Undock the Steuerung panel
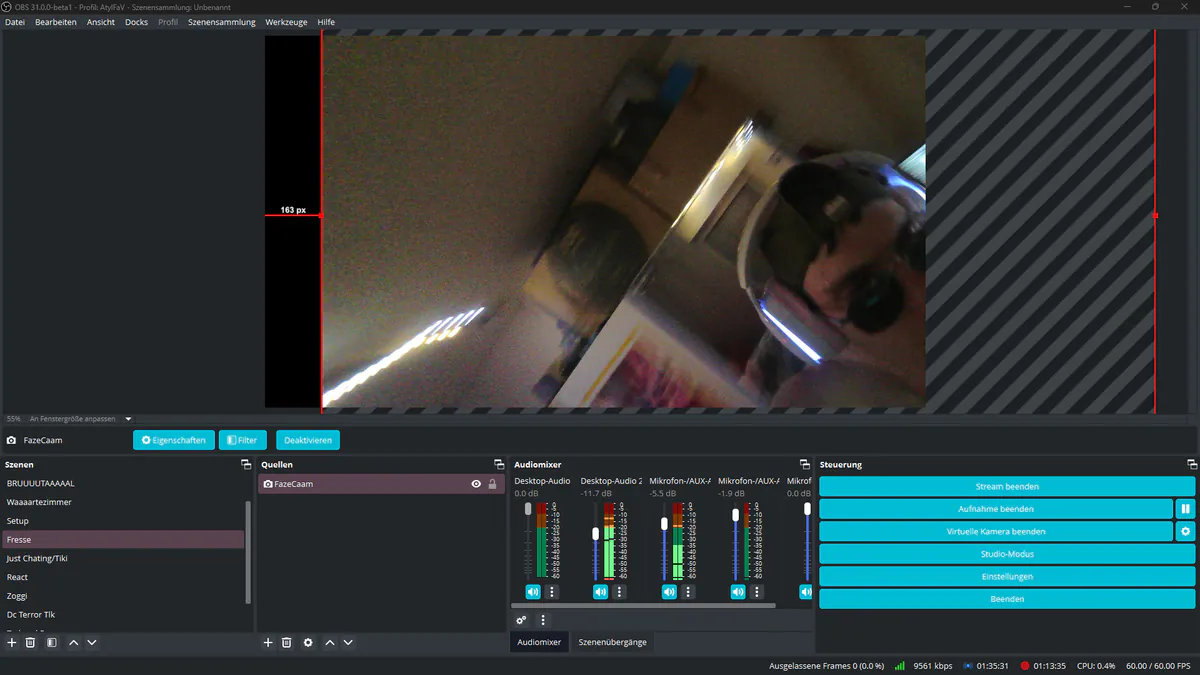This screenshot has width=1200, height=675. (x=1192, y=465)
